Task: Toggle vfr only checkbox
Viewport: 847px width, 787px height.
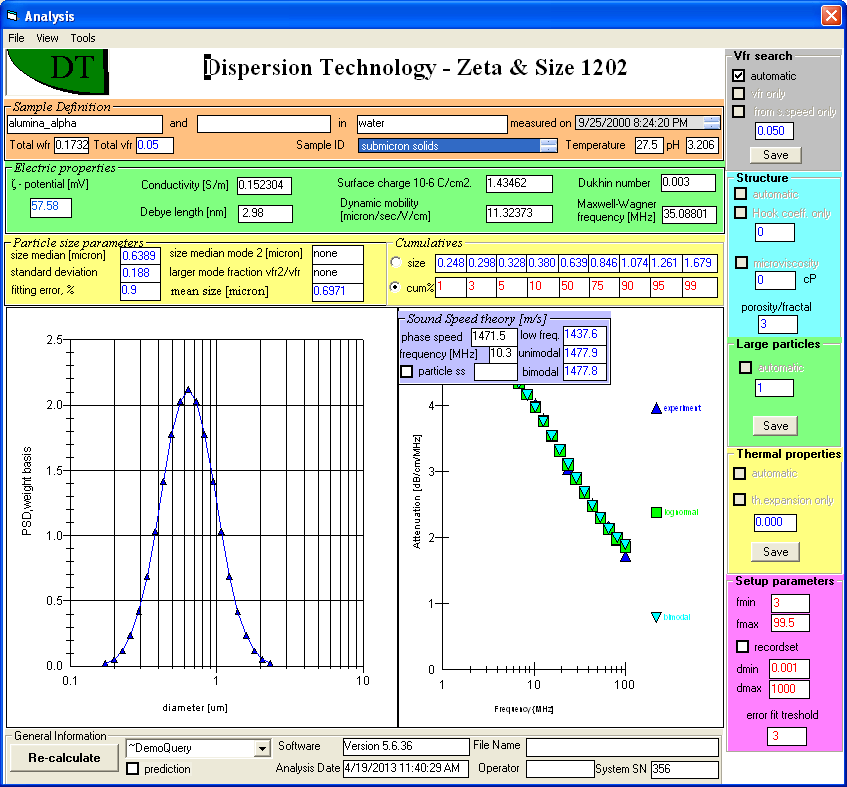Action: click(738, 93)
